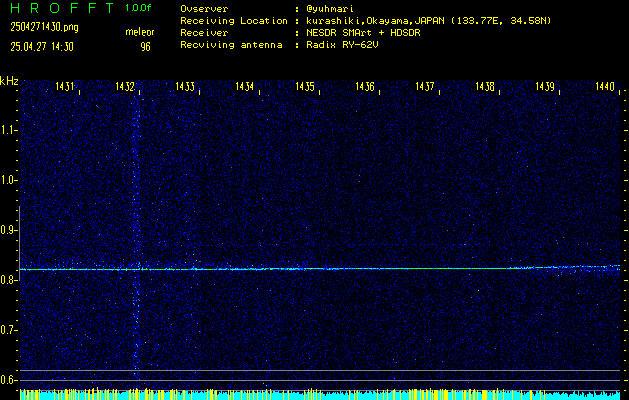629x400 pixels.
Task: Click the 14:37 time axis label
Action: tap(425, 86)
